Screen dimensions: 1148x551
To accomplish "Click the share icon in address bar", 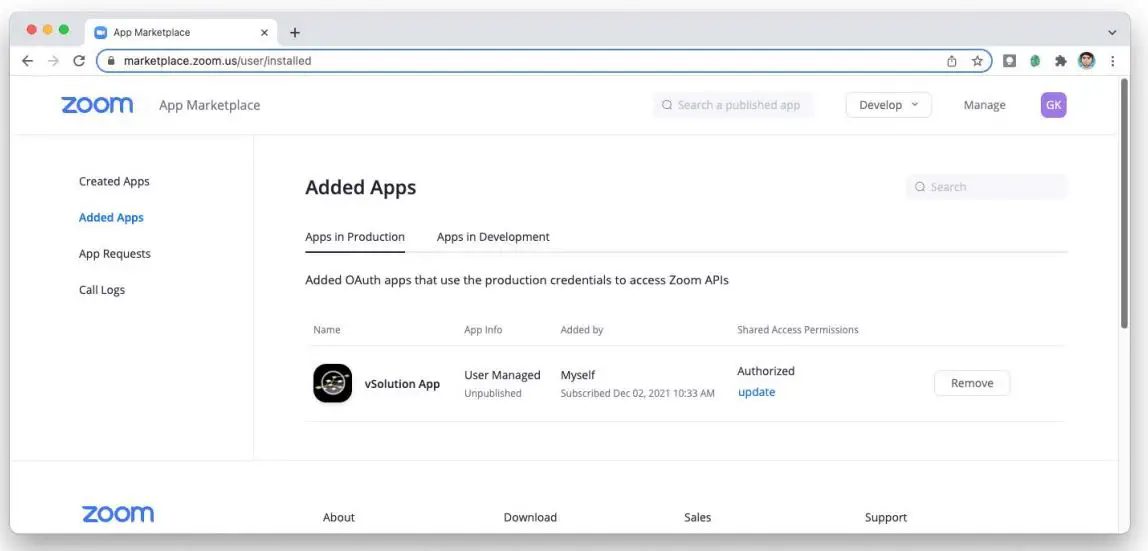I will (x=952, y=61).
